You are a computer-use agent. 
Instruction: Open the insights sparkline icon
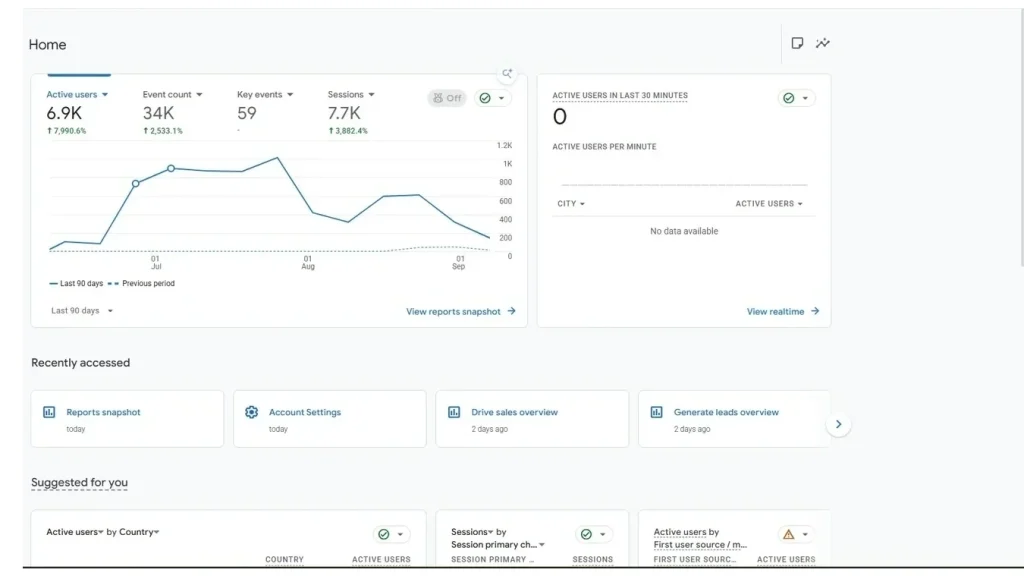pos(823,43)
